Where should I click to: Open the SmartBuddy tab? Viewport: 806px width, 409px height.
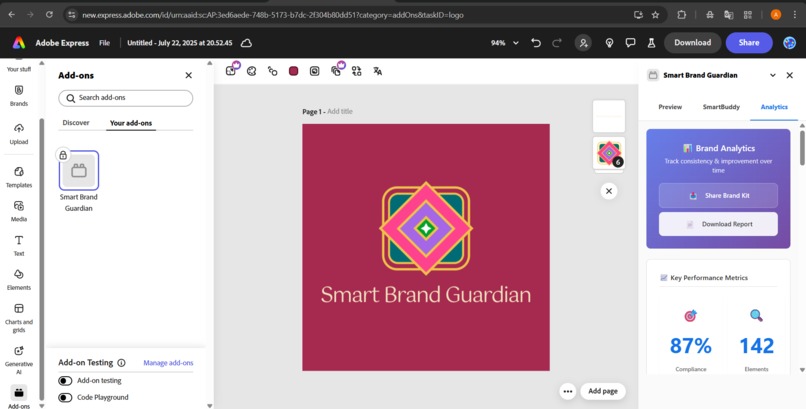point(721,107)
